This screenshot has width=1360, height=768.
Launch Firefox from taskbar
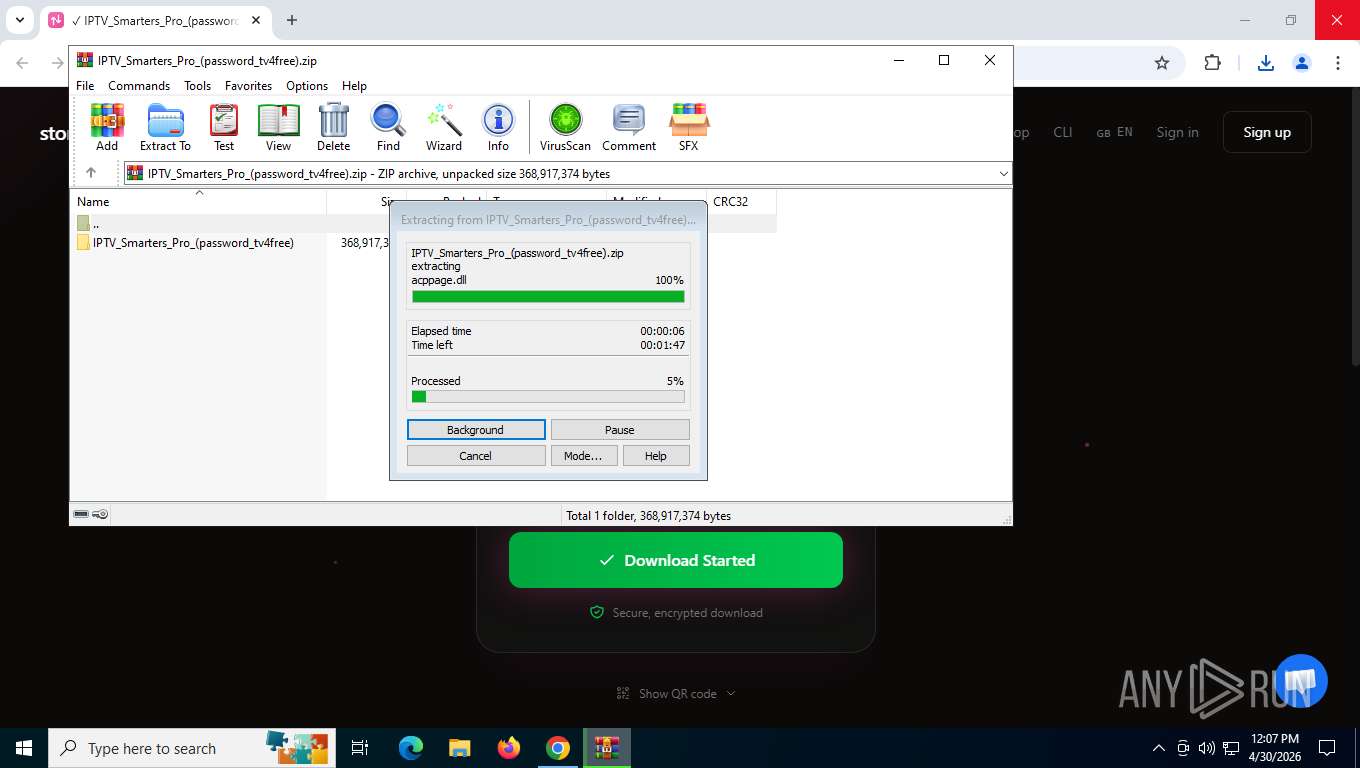coord(509,748)
